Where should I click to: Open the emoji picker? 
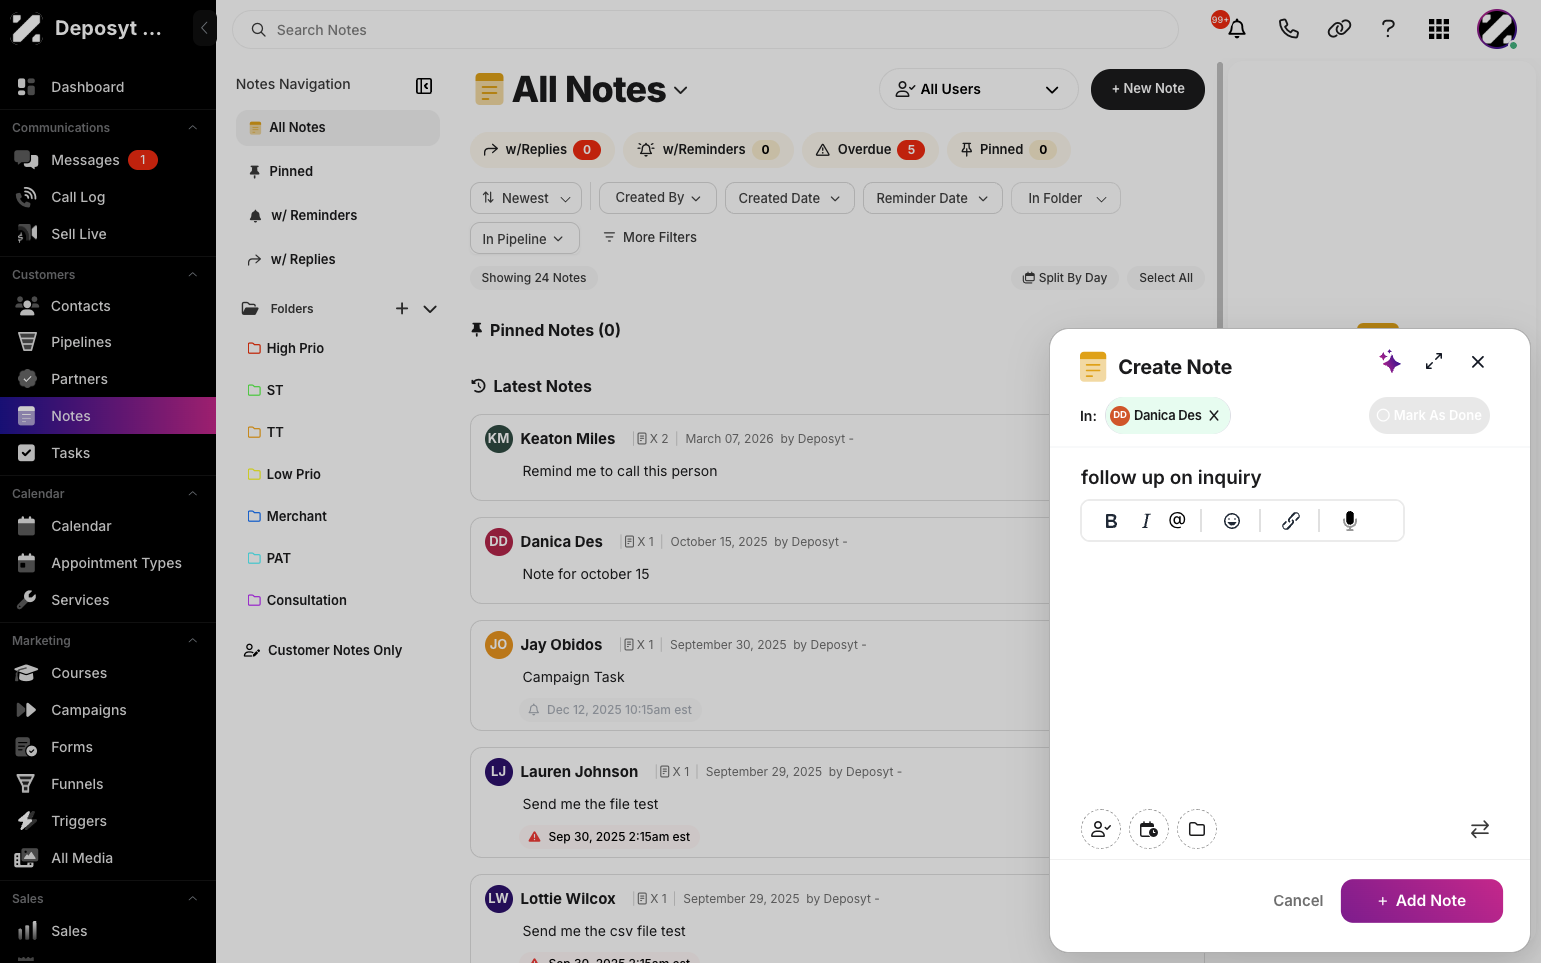[1232, 521]
